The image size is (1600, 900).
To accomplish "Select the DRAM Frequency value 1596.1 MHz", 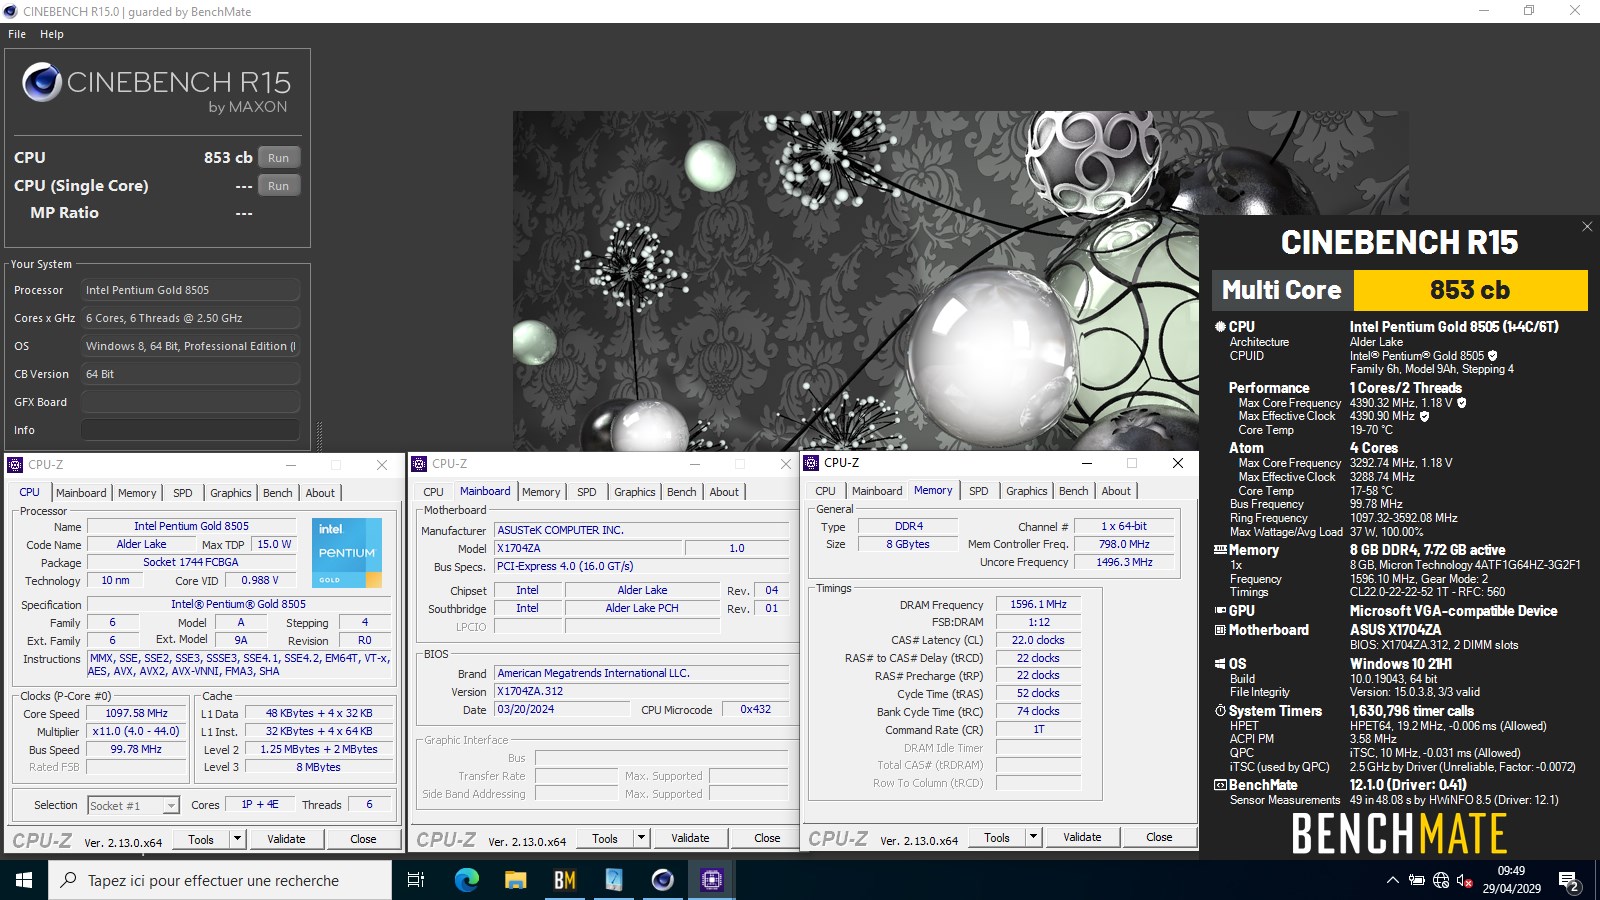I will (1038, 605).
